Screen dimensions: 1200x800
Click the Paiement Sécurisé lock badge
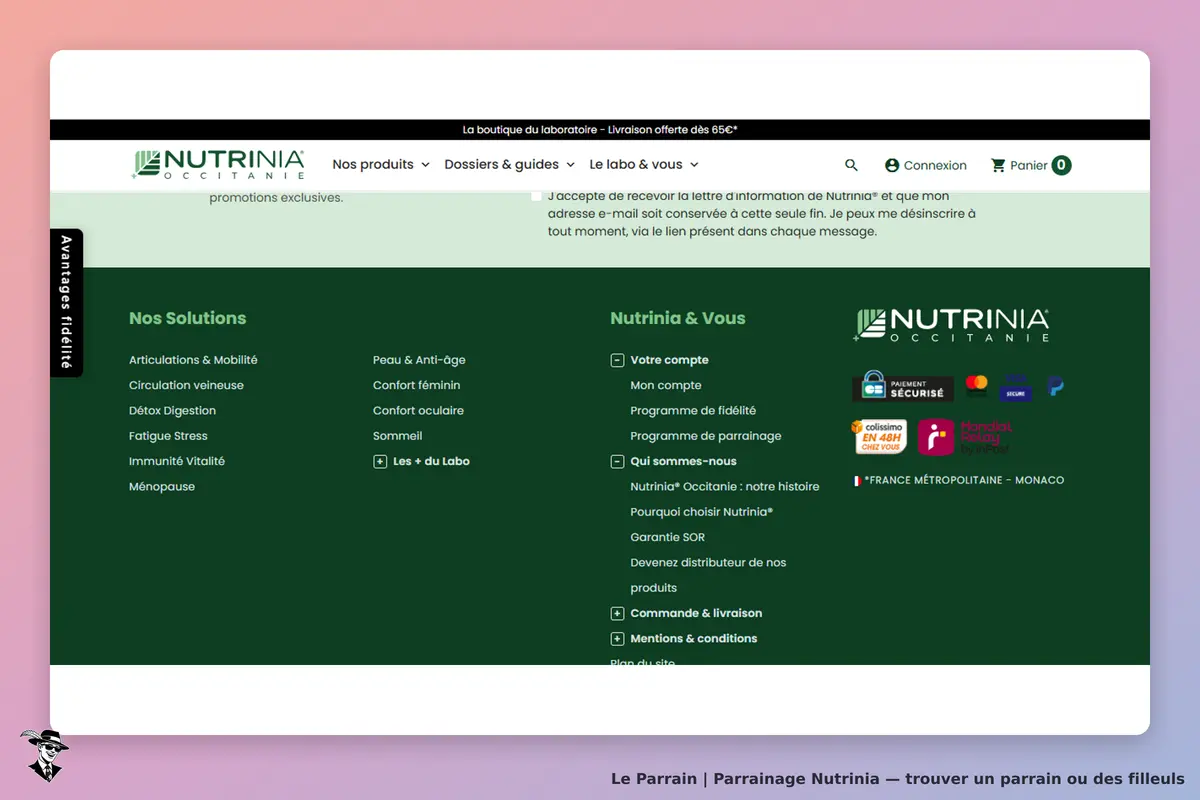pyautogui.click(x=902, y=386)
